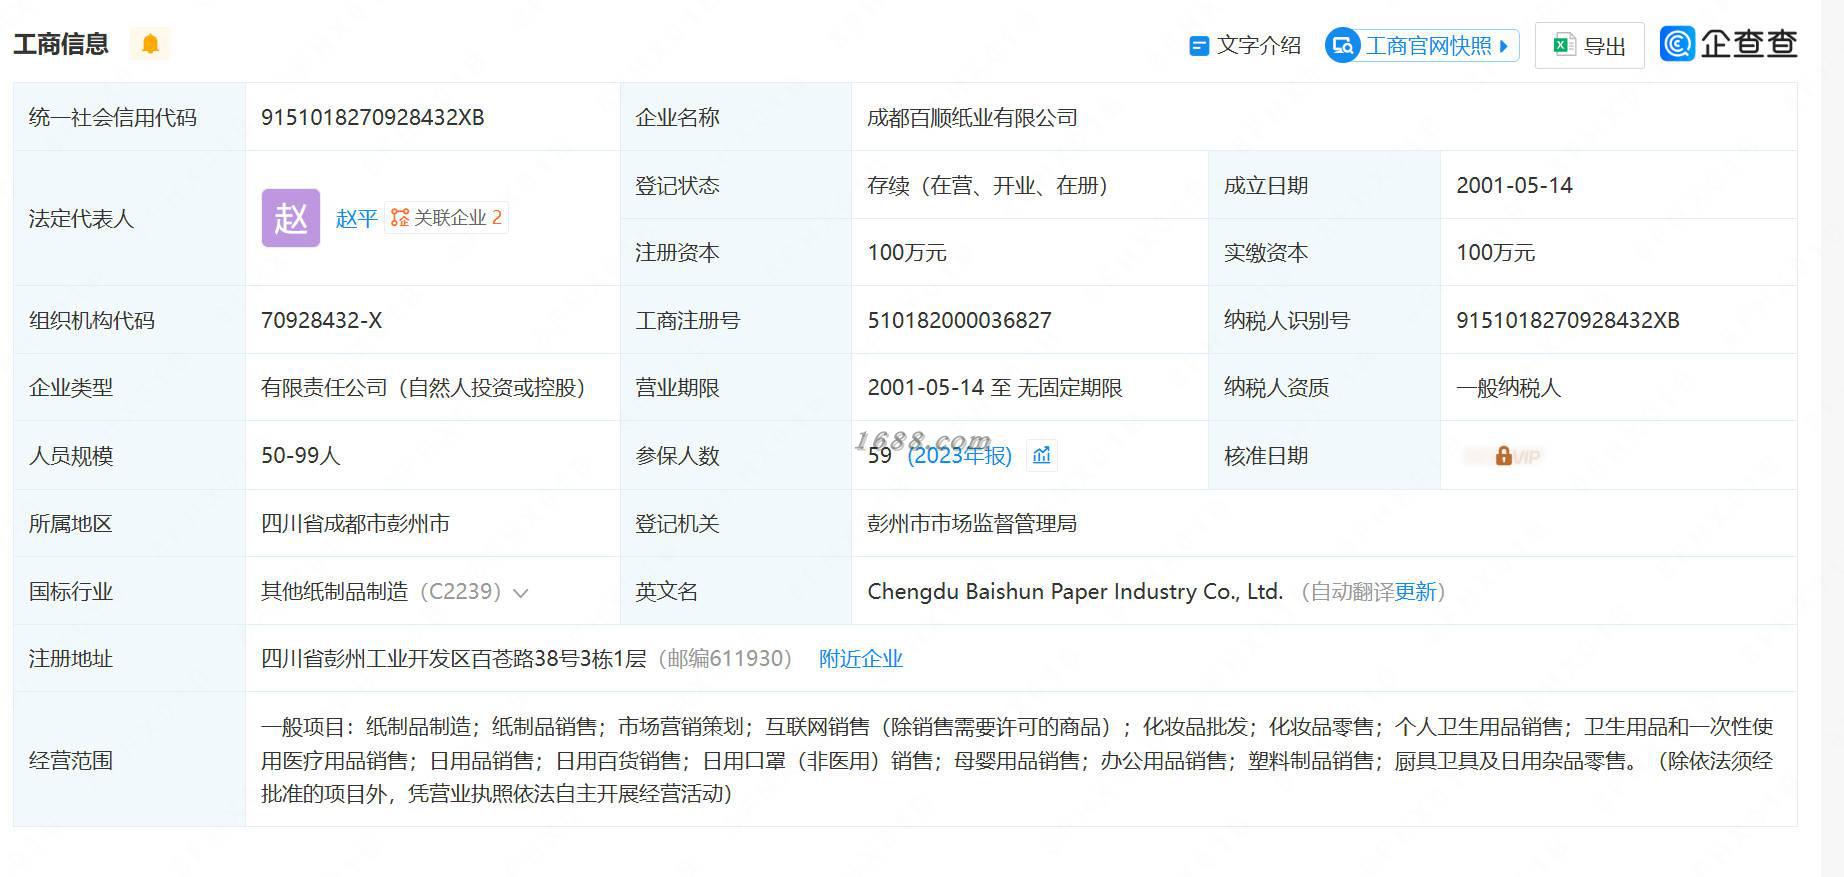Select company name 成都百顺纸业有限公司
This screenshot has width=1844, height=877.
[x=972, y=118]
